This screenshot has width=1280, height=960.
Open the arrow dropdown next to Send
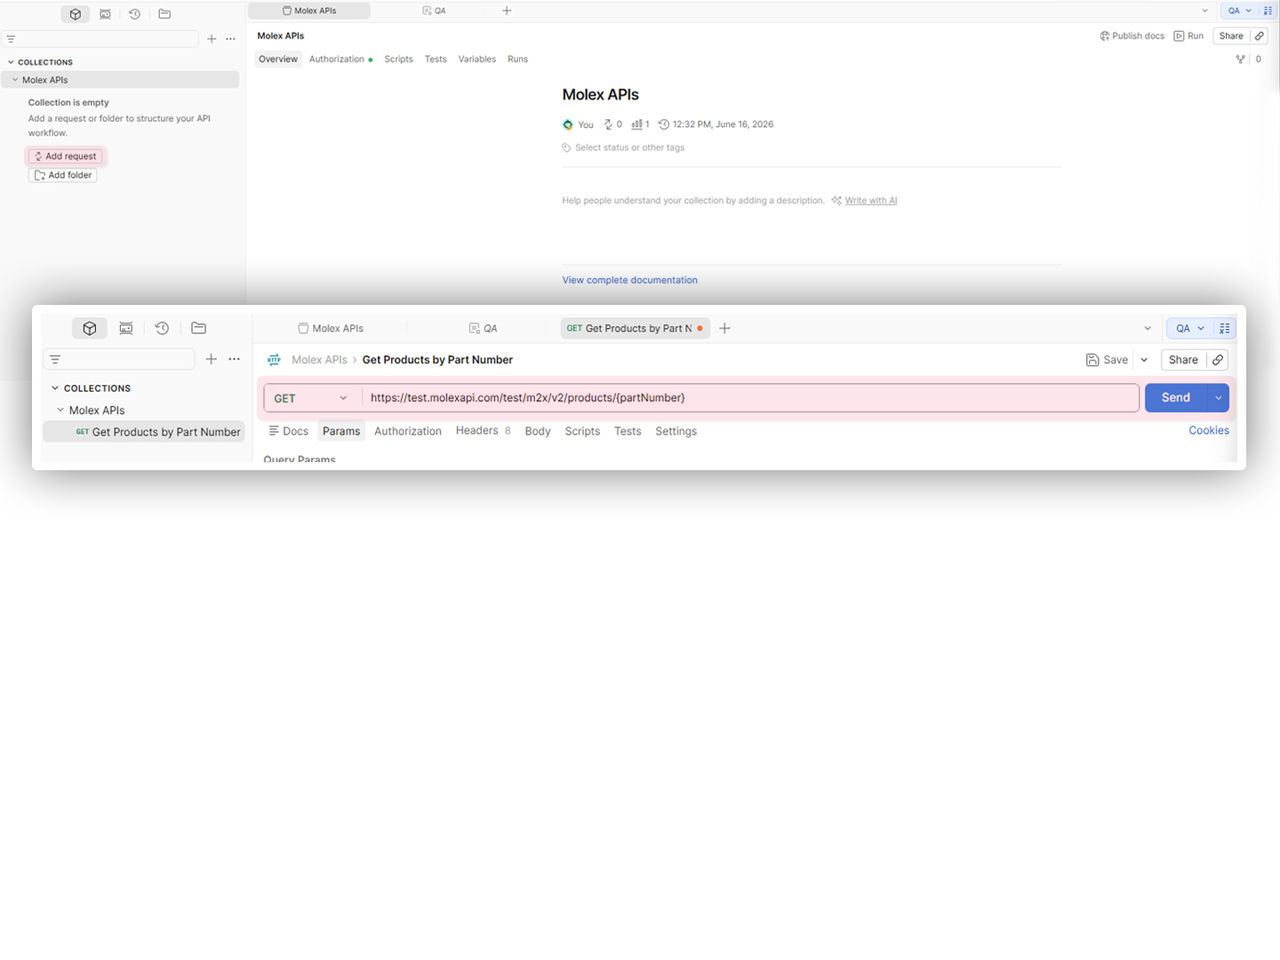pyautogui.click(x=1218, y=398)
